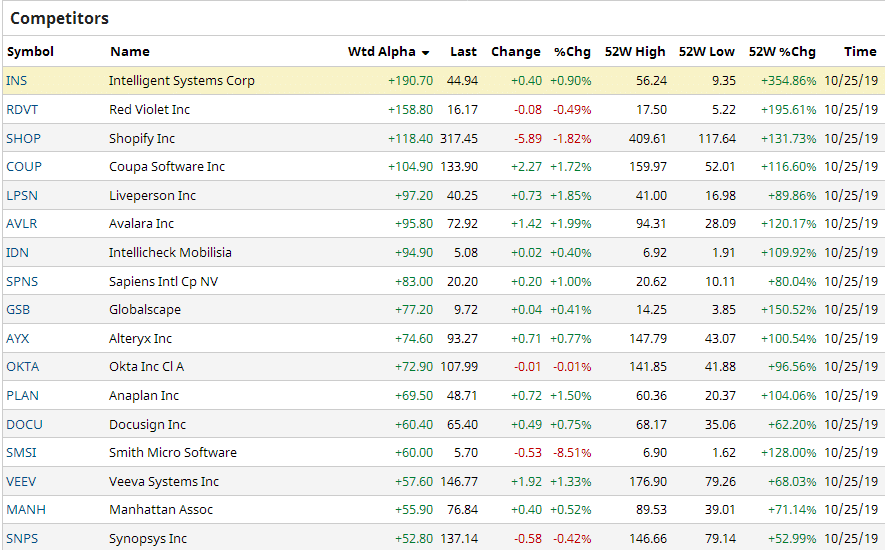Select the Alteryx Inc name
This screenshot has height=550, width=885.
pos(141,339)
